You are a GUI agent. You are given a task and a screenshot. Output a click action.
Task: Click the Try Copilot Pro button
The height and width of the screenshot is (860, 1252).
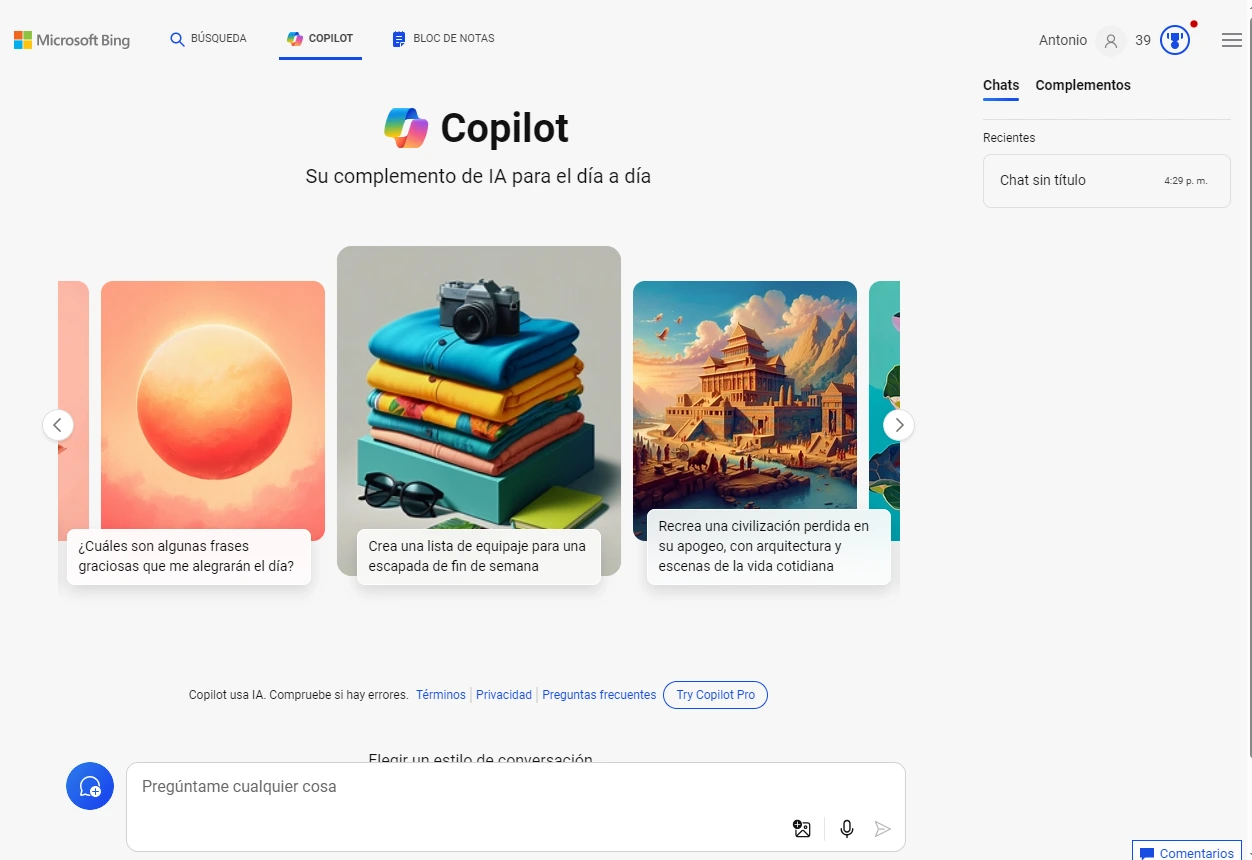[715, 695]
